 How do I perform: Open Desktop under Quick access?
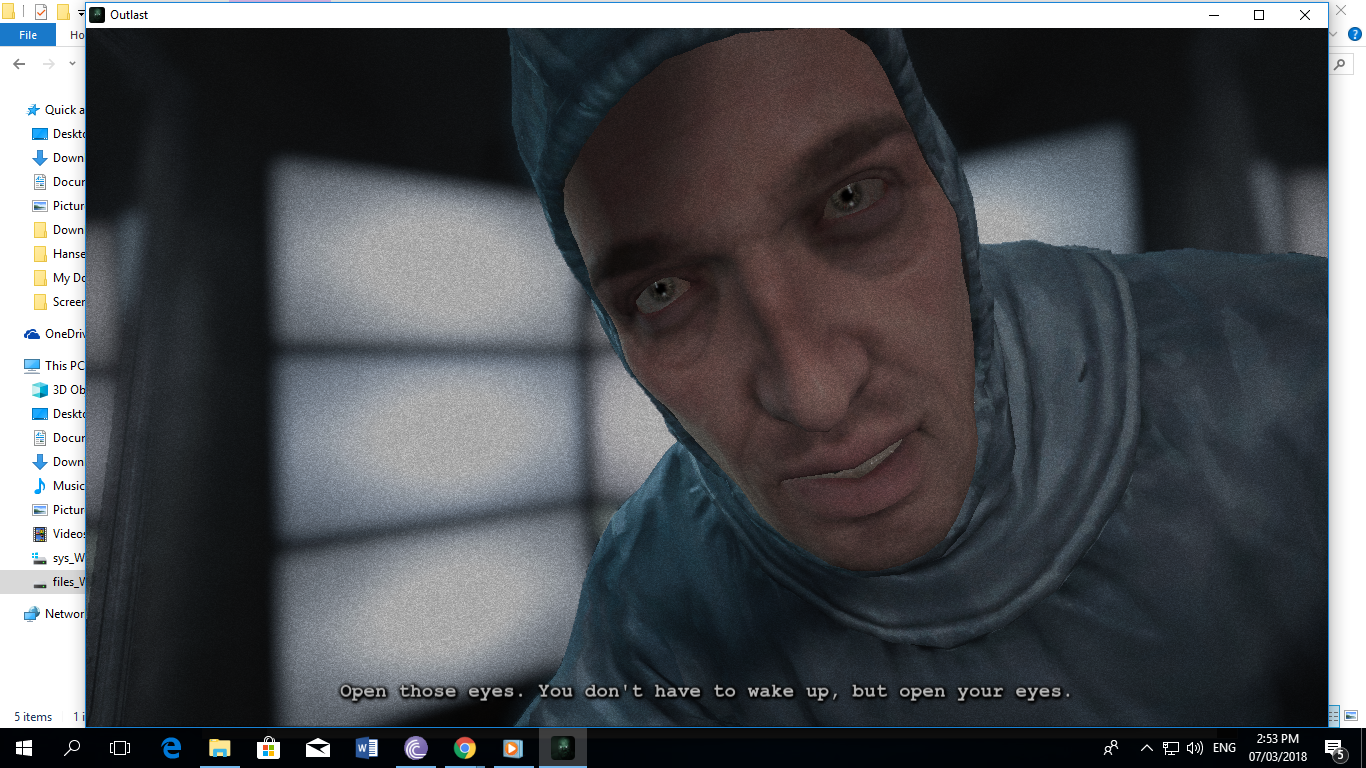pyautogui.click(x=59, y=134)
